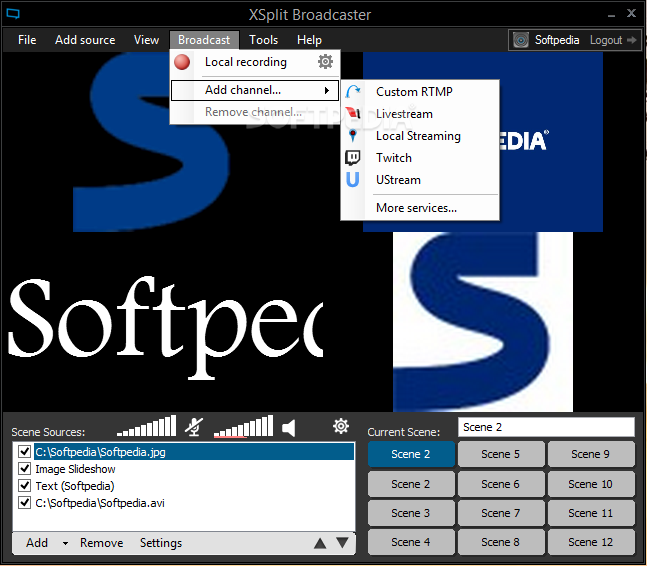
Task: Click the Logout arrow icon
Action: [631, 40]
